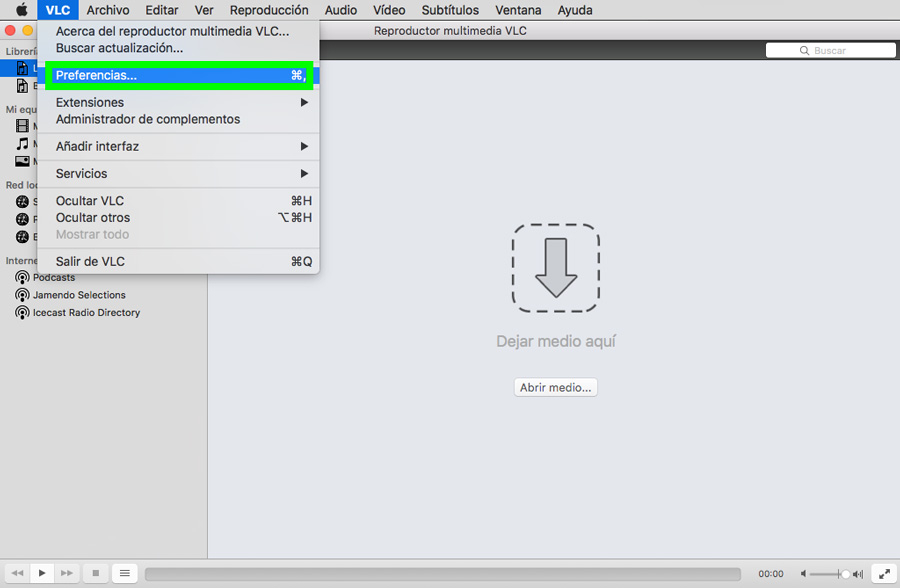Click the music note icon in sidebar
900x588 pixels.
22,144
